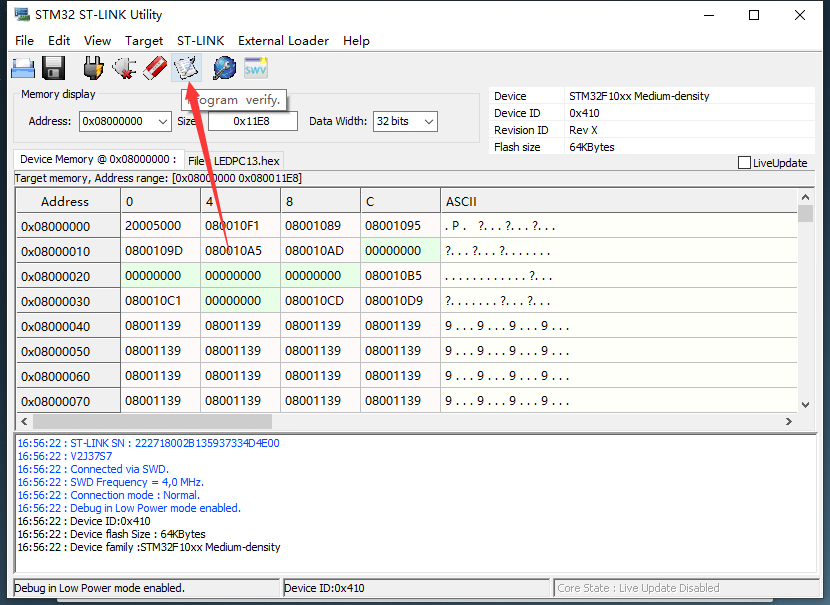Disconnect from target icon
The height and width of the screenshot is (605, 830).
[x=124, y=69]
